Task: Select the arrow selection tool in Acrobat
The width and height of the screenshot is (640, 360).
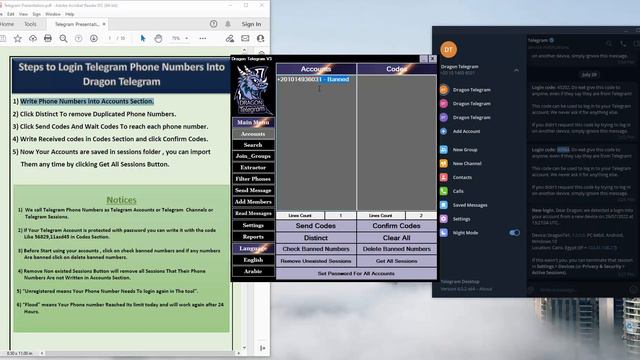Action: point(143,38)
